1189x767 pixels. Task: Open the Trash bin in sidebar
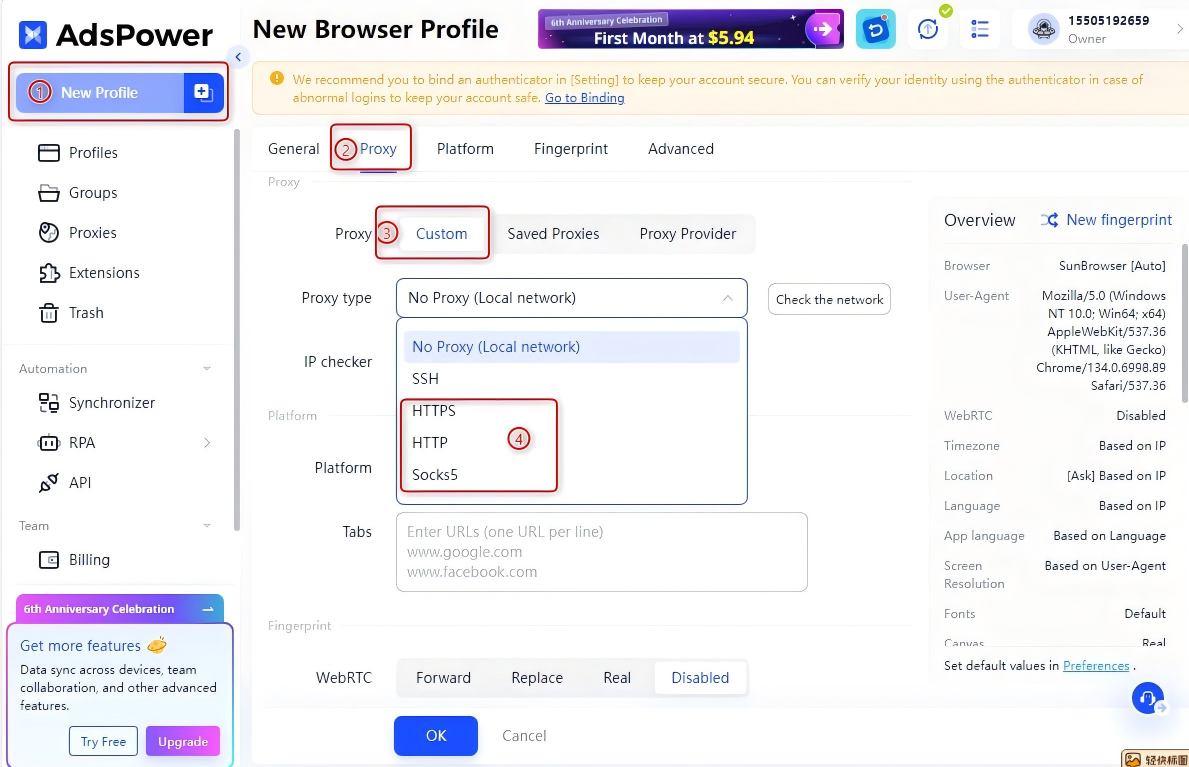(49, 313)
